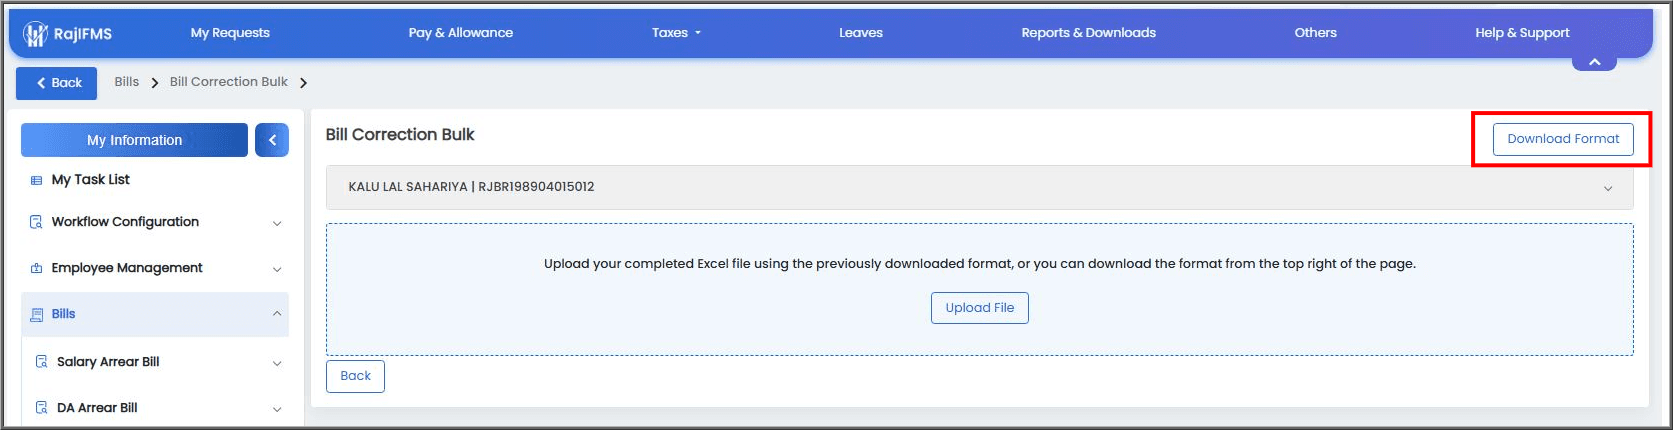
Task: Click the DA Arrear Bill icon
Action: tap(41, 408)
